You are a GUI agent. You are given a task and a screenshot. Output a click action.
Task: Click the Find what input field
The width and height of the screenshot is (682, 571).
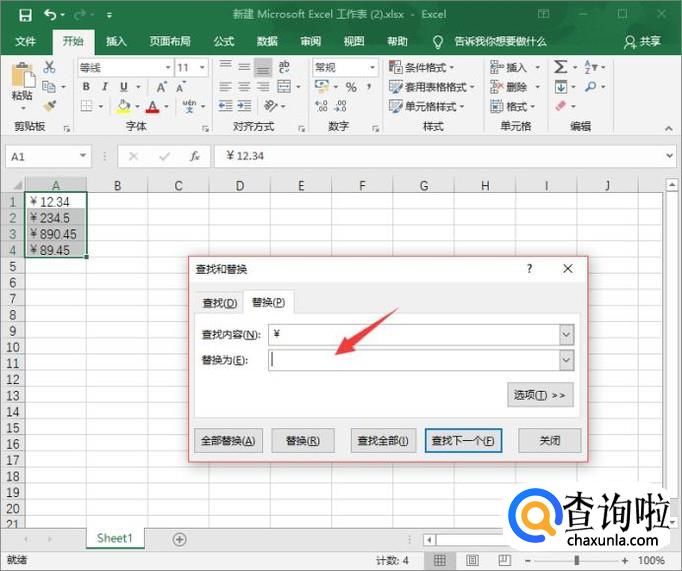click(414, 334)
